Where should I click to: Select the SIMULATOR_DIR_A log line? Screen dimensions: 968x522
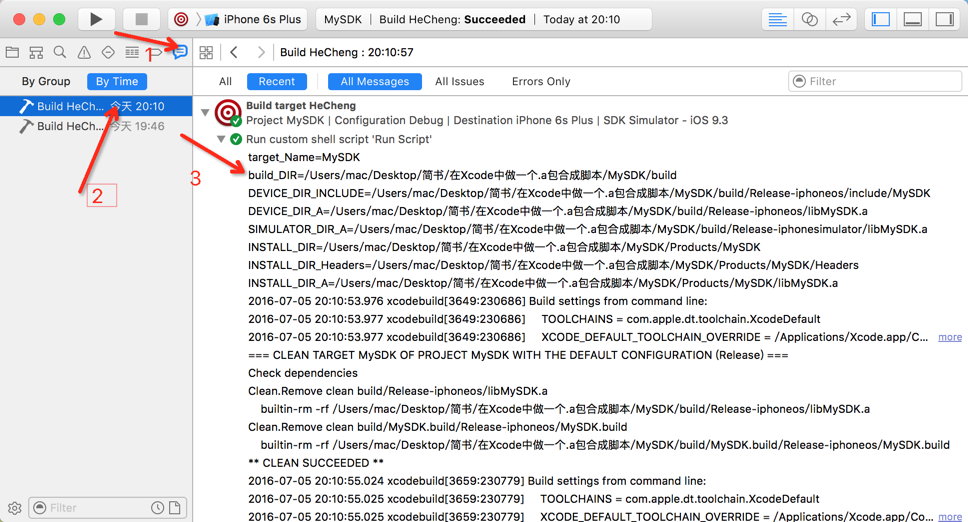point(588,230)
